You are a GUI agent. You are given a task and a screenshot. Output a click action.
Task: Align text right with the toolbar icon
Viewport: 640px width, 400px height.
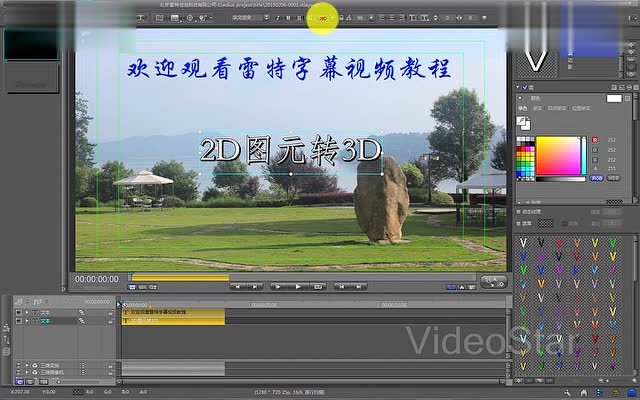point(402,18)
